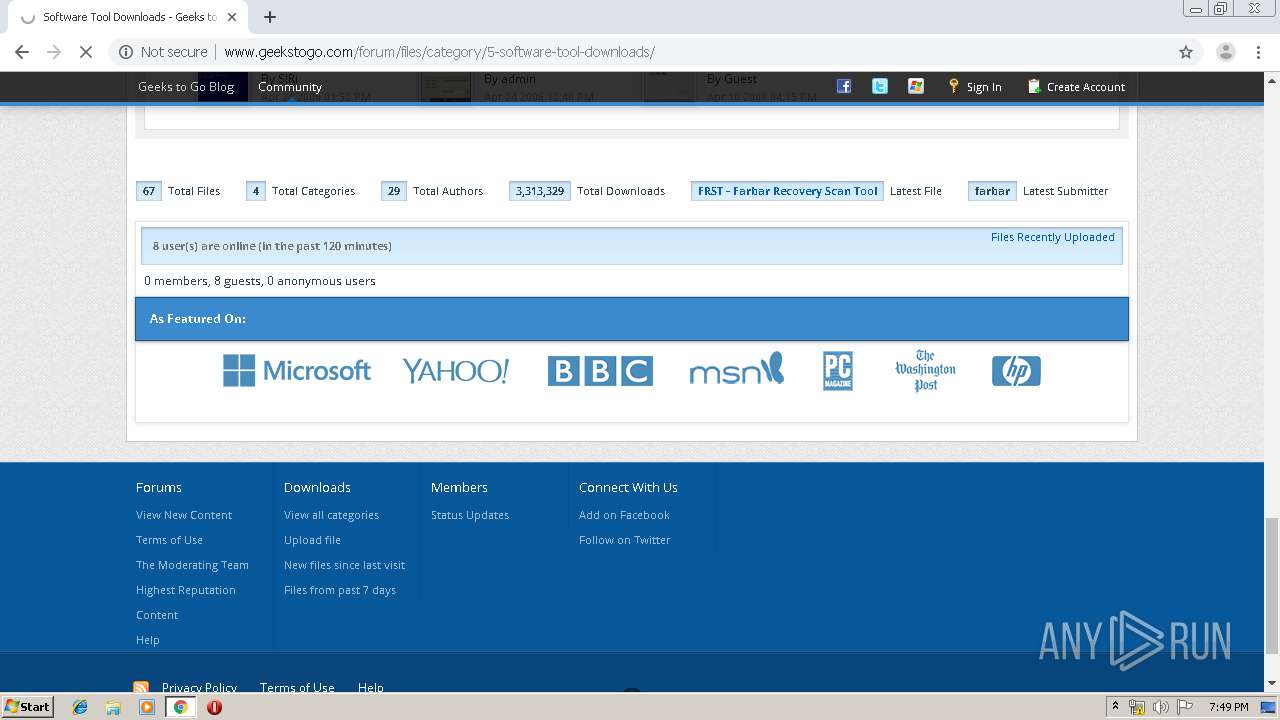This screenshot has width=1280, height=720.
Task: Open latest submitter farbar profile
Action: coord(992,191)
